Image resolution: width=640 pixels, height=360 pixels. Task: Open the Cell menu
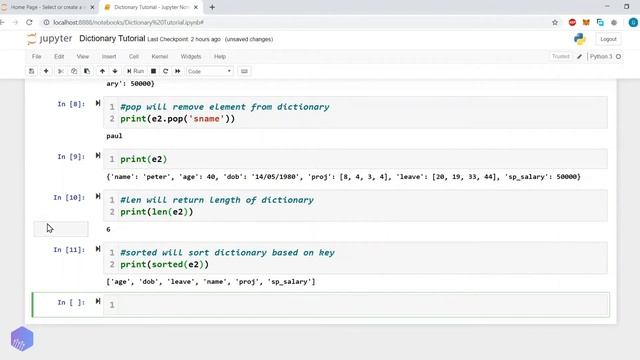click(x=133, y=56)
